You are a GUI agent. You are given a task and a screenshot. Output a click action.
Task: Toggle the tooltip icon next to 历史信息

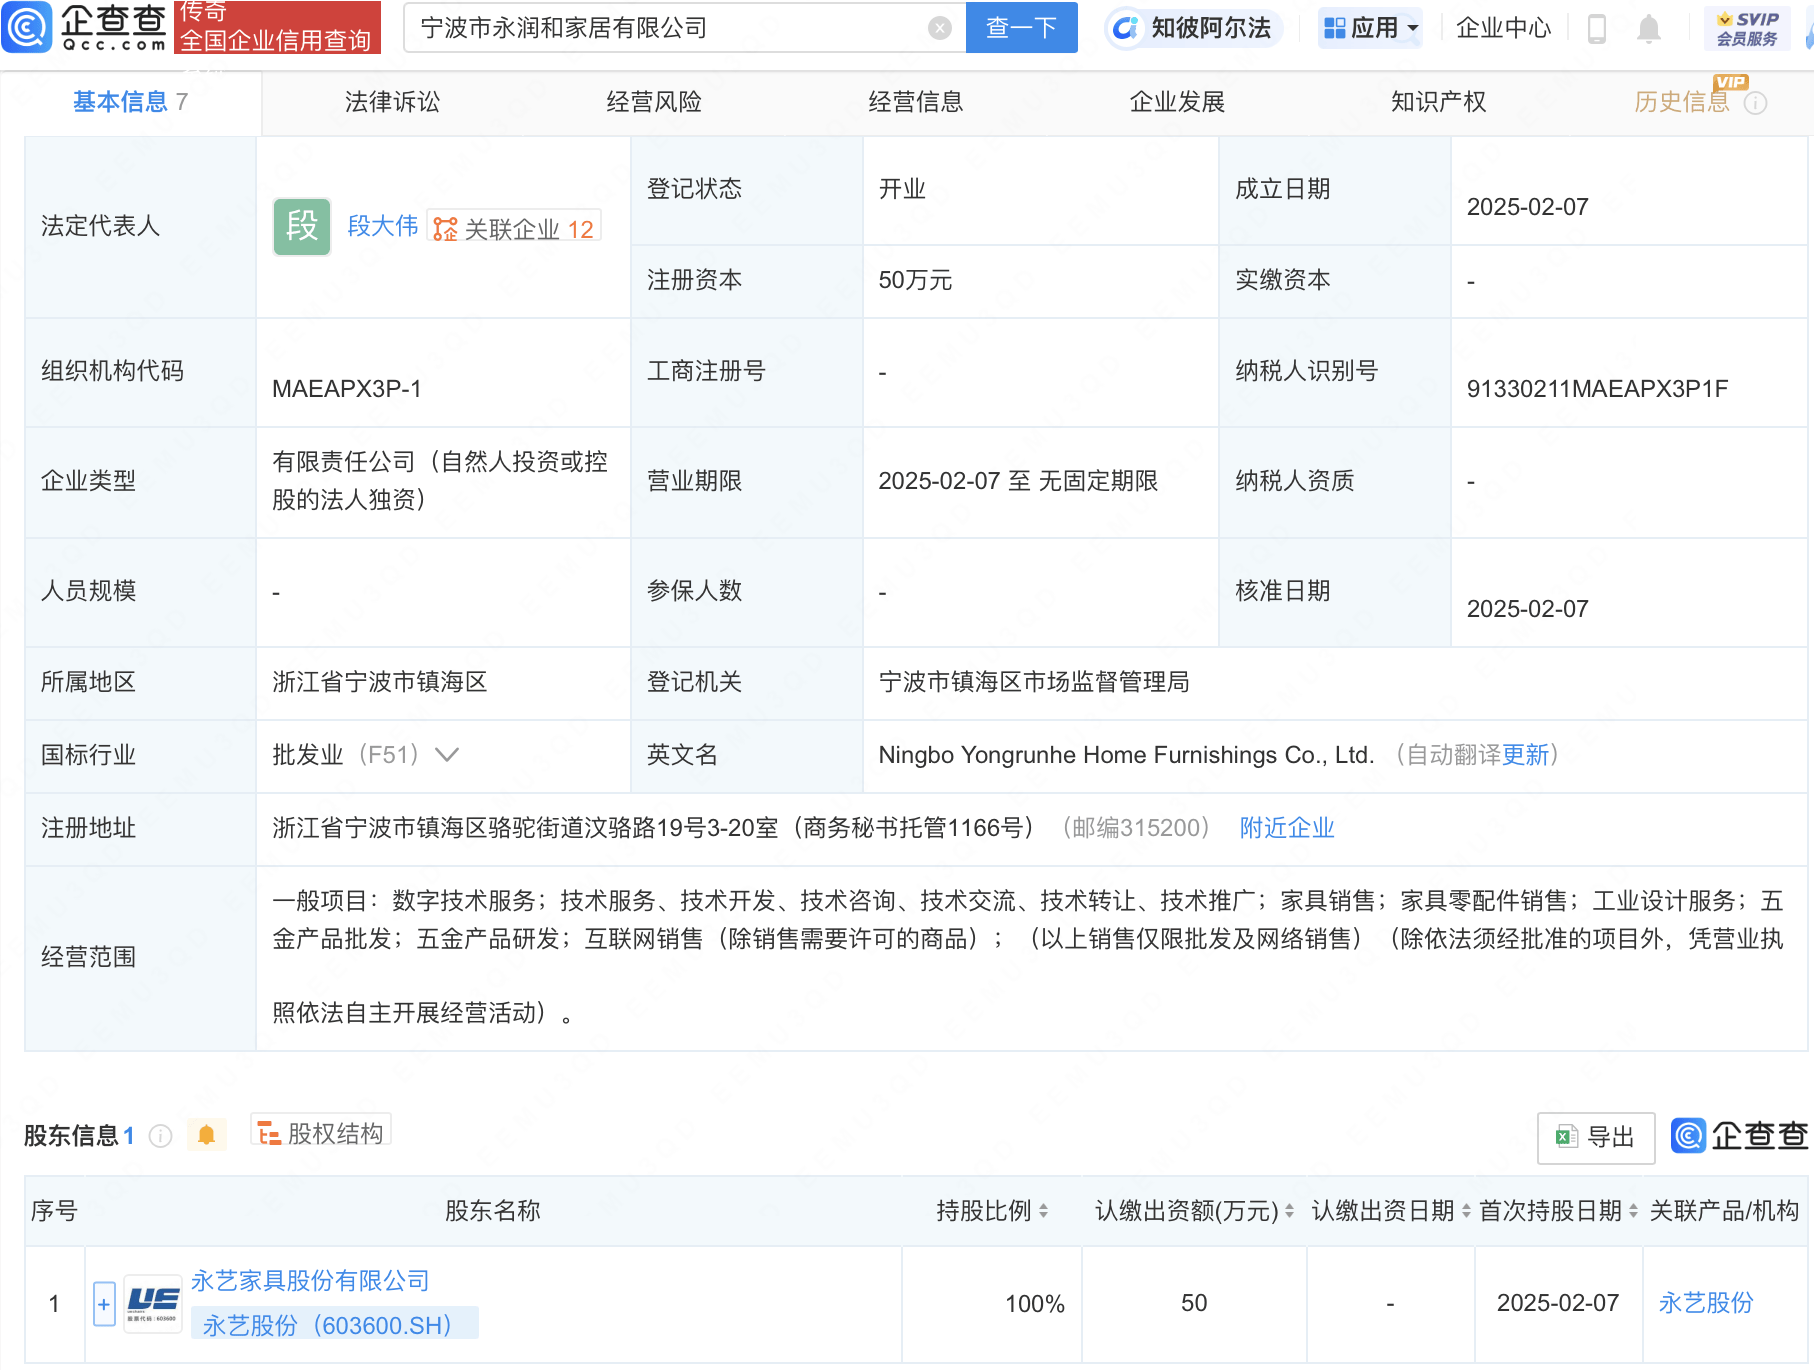point(1757,101)
